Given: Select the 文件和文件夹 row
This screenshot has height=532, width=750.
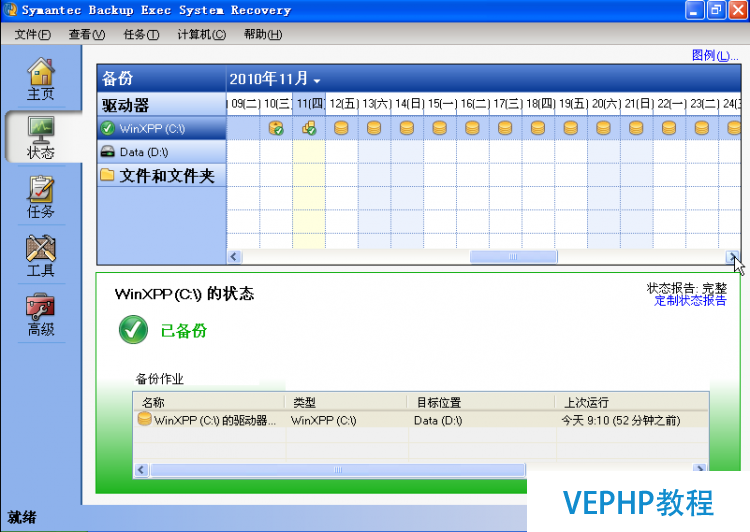Looking at the screenshot, I should click(162, 176).
